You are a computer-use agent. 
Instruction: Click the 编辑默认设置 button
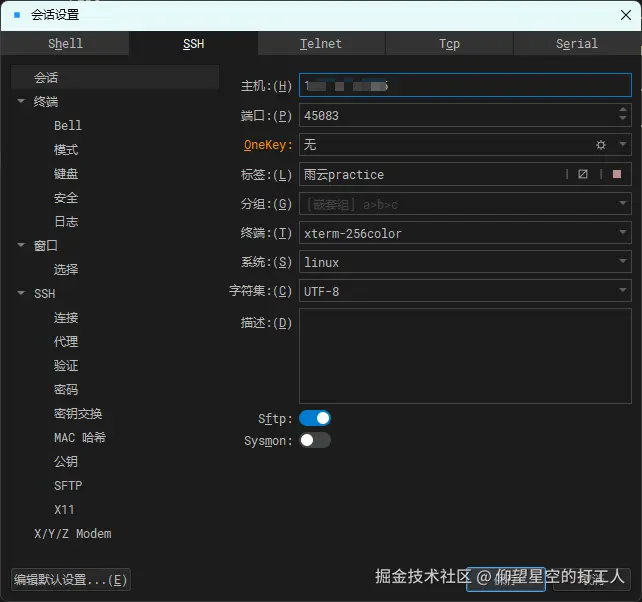click(x=71, y=579)
